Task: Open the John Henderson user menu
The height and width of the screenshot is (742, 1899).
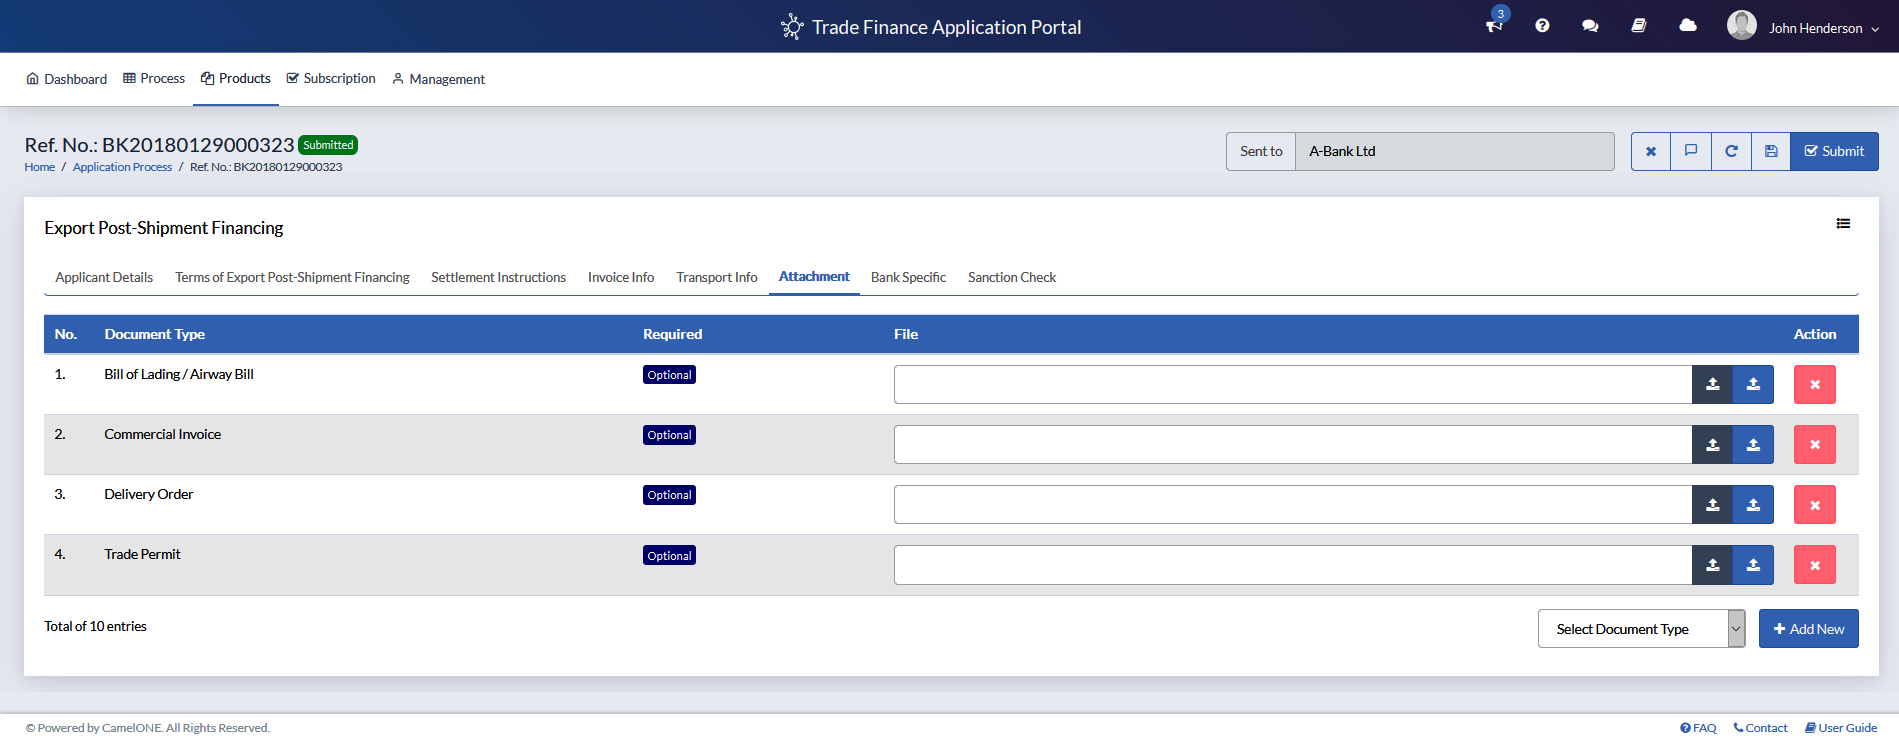Action: click(1803, 27)
